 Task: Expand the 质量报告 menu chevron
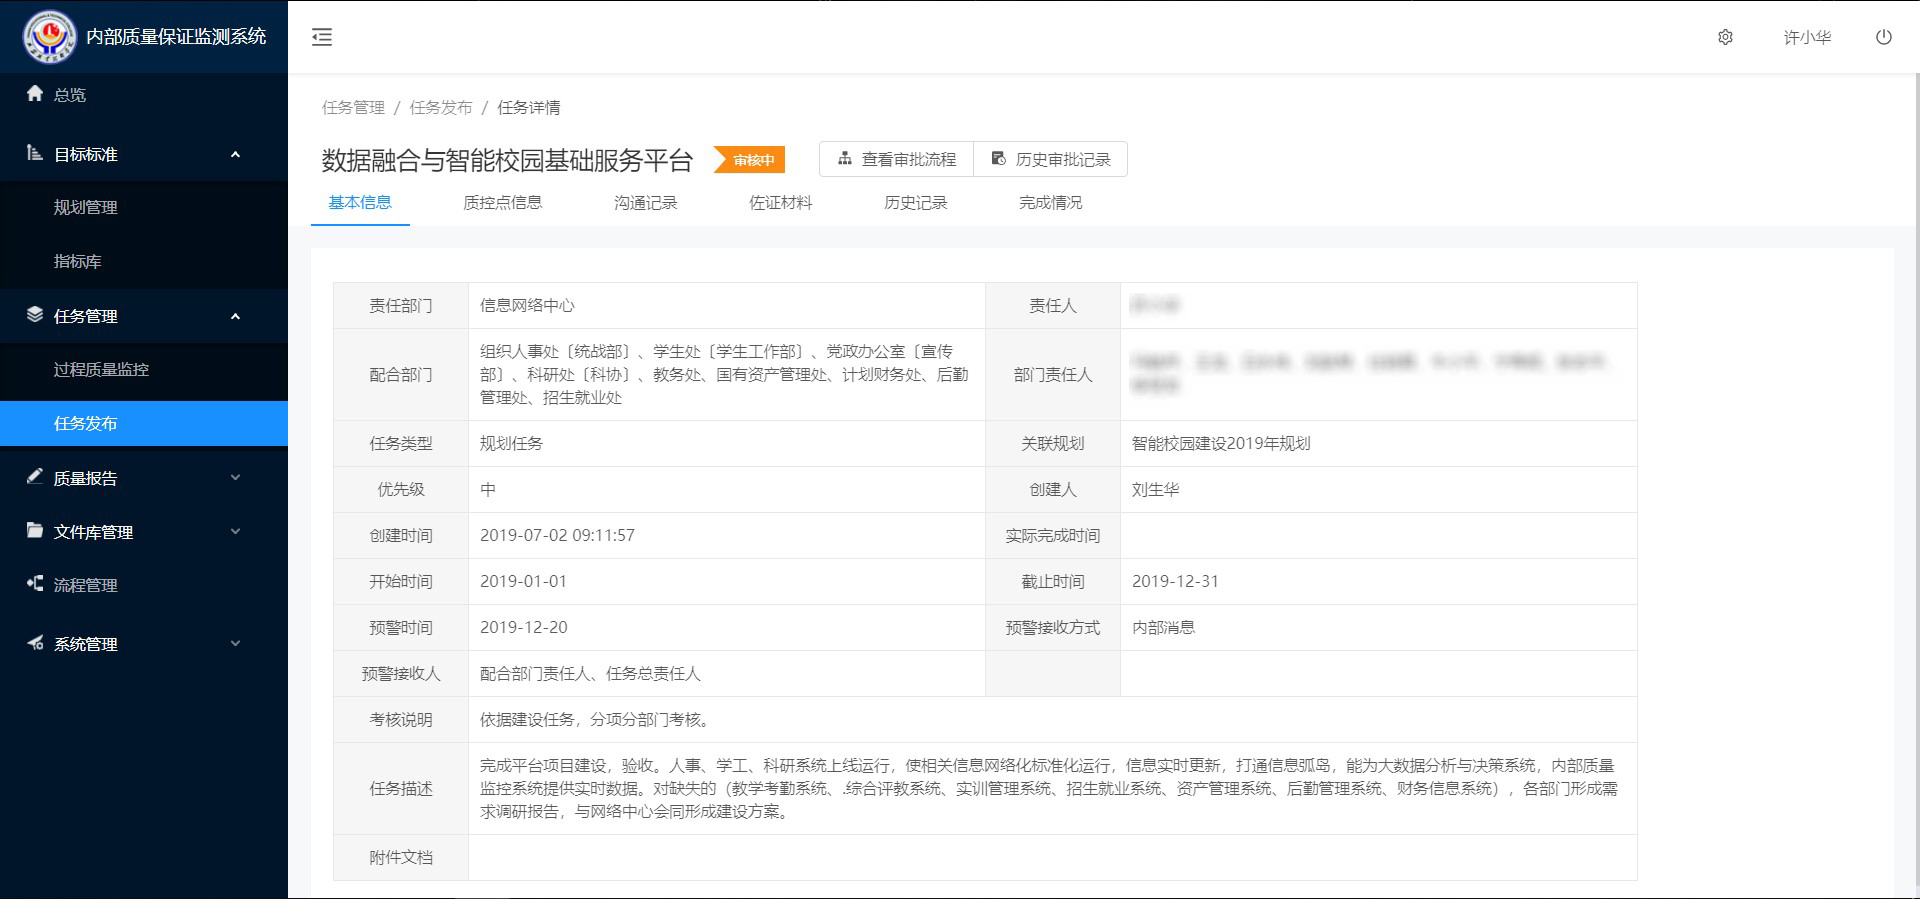tap(235, 478)
